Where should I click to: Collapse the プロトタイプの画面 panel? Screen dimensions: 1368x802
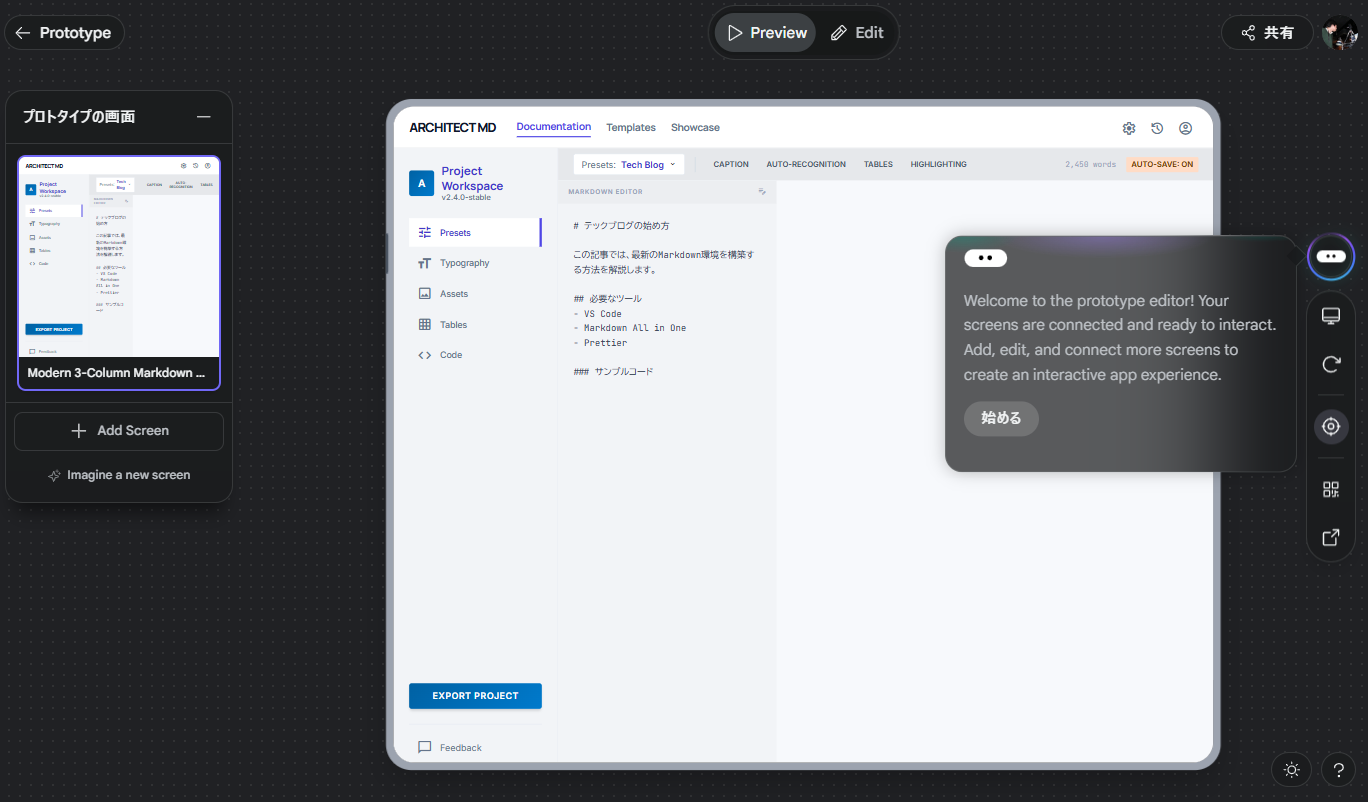(x=204, y=117)
